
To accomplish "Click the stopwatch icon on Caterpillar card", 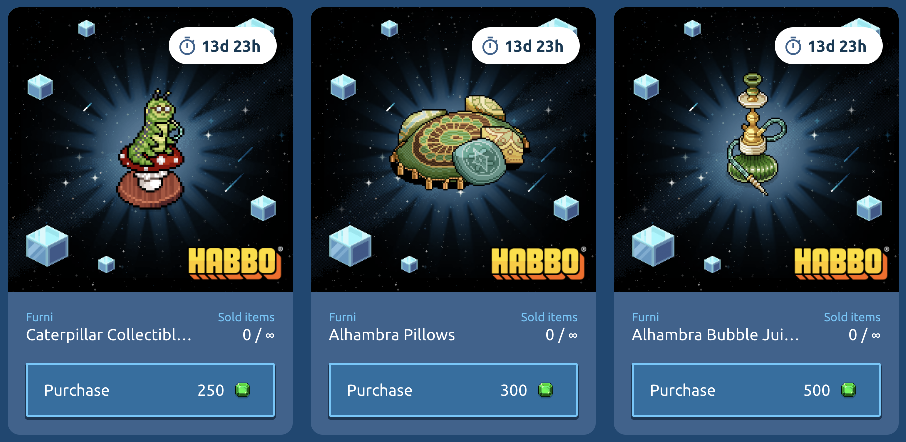I will [x=187, y=46].
